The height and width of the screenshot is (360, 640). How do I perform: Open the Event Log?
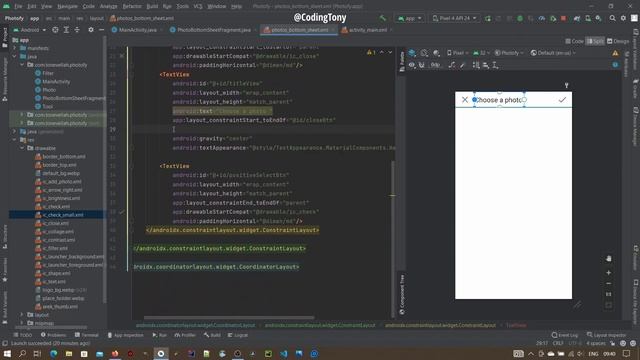click(x=565, y=335)
